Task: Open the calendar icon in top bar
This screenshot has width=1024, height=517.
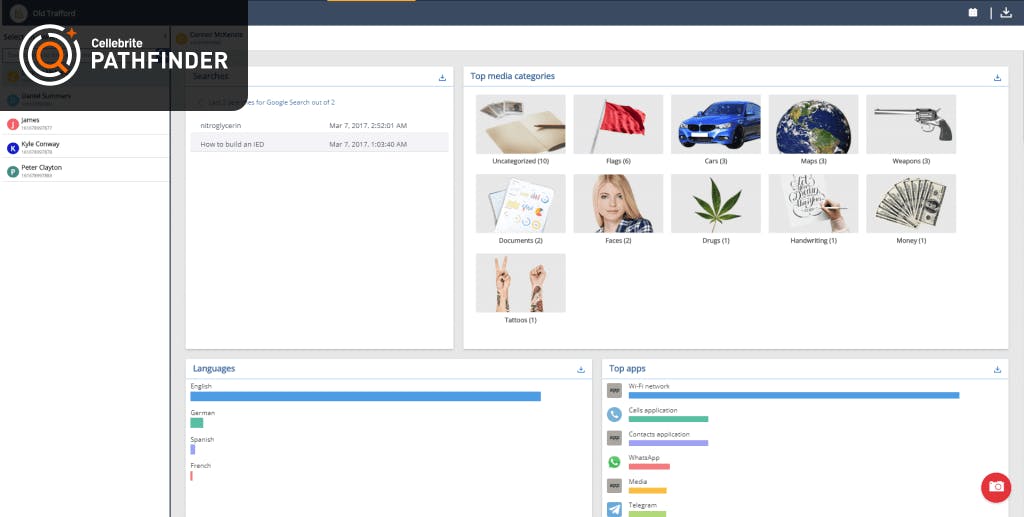Action: [x=973, y=13]
